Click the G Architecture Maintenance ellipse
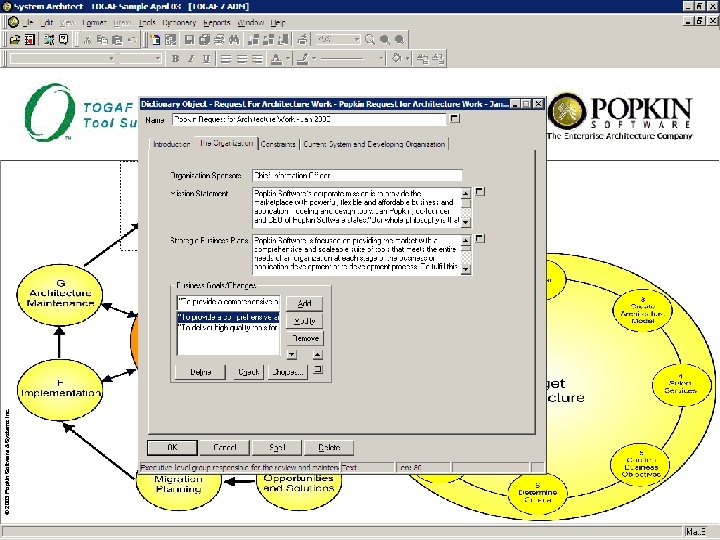The width and height of the screenshot is (720, 540). 60,294
